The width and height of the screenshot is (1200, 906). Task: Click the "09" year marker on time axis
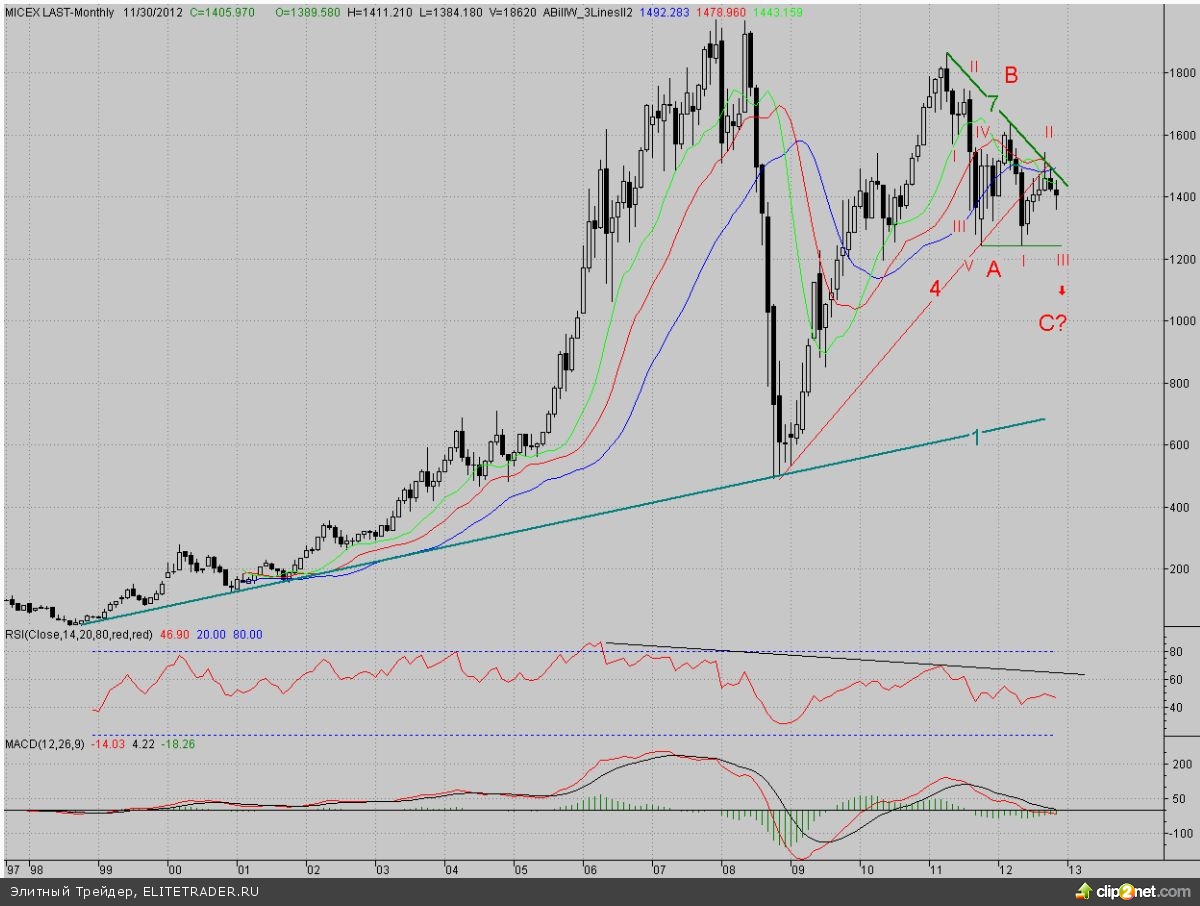click(797, 869)
